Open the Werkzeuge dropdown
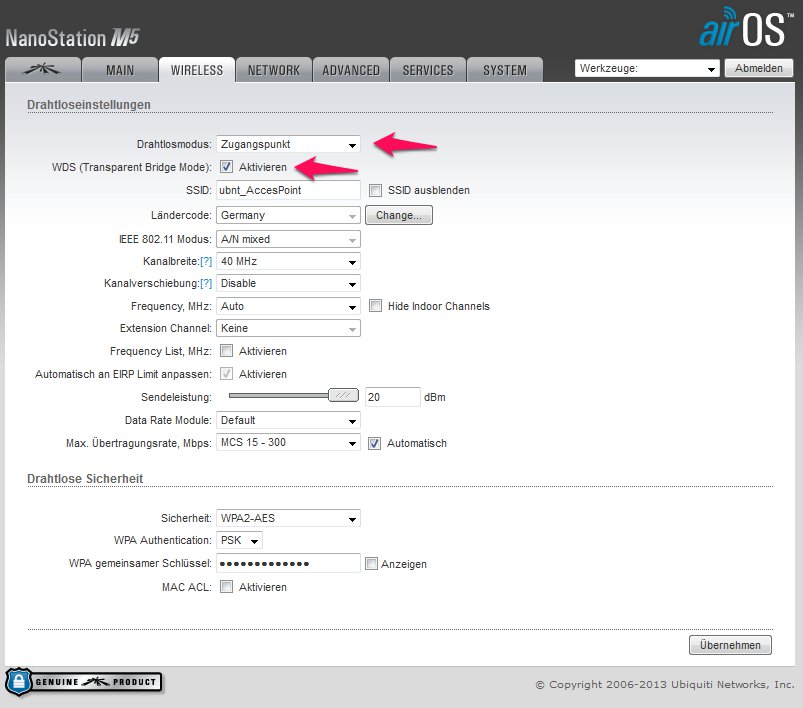This screenshot has height=708, width=803. click(647, 68)
